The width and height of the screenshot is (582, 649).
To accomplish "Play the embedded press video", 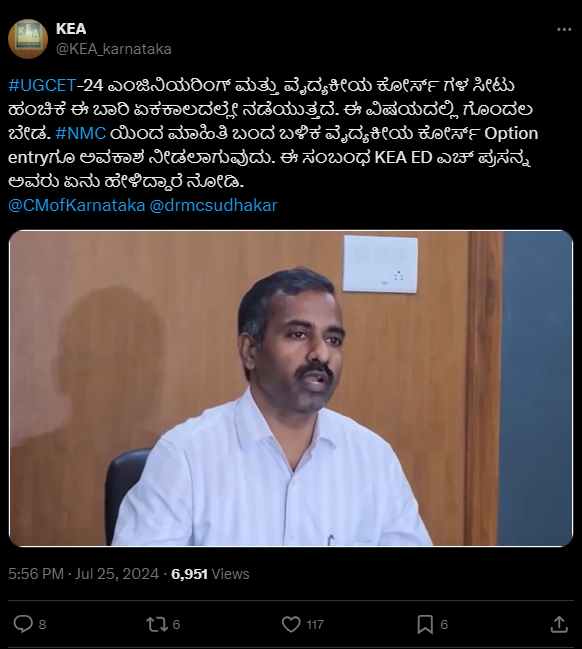I will [291, 388].
